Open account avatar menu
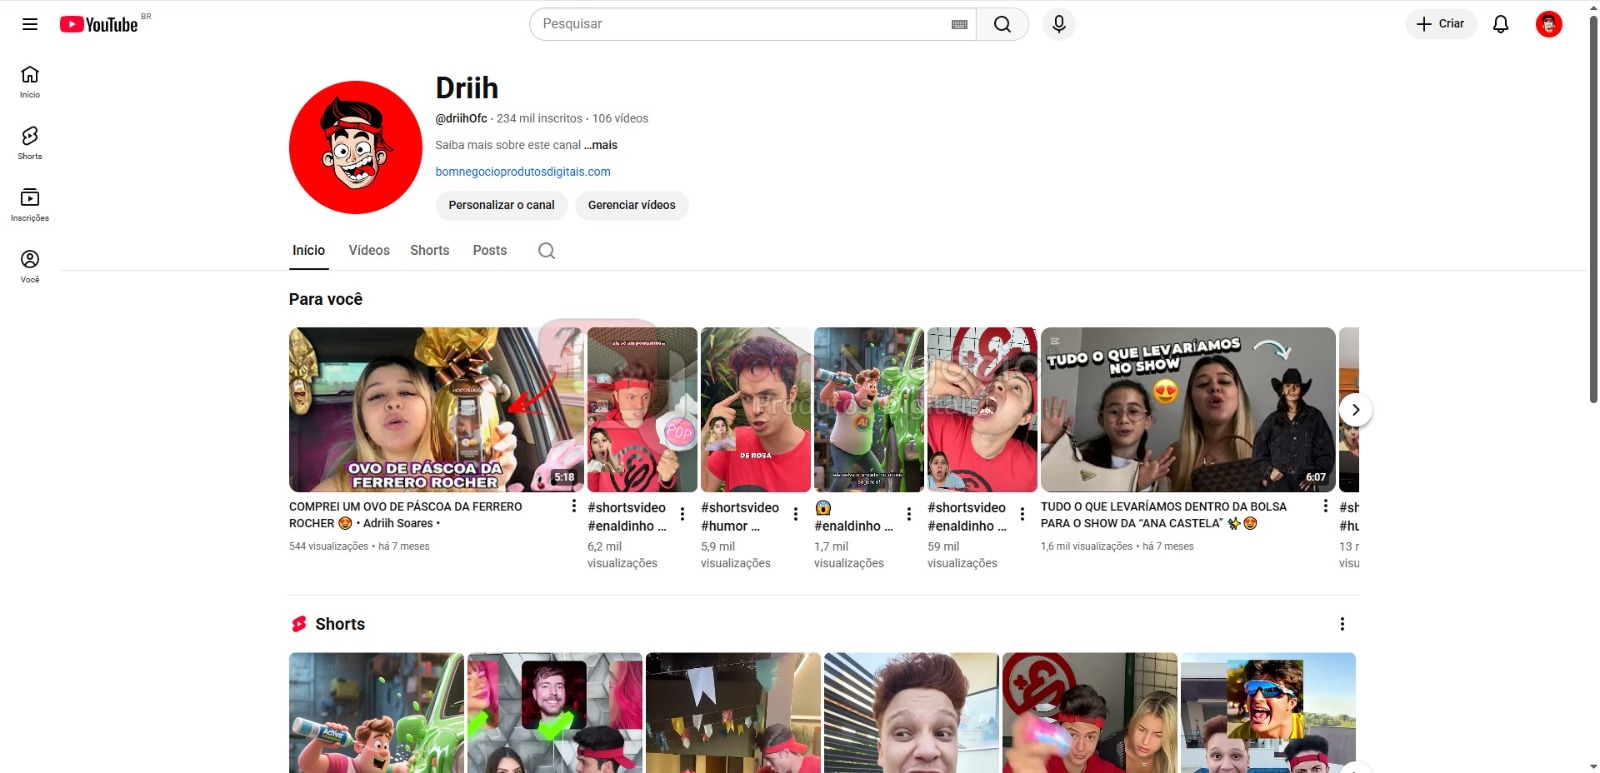This screenshot has height=773, width=1600. [1548, 24]
